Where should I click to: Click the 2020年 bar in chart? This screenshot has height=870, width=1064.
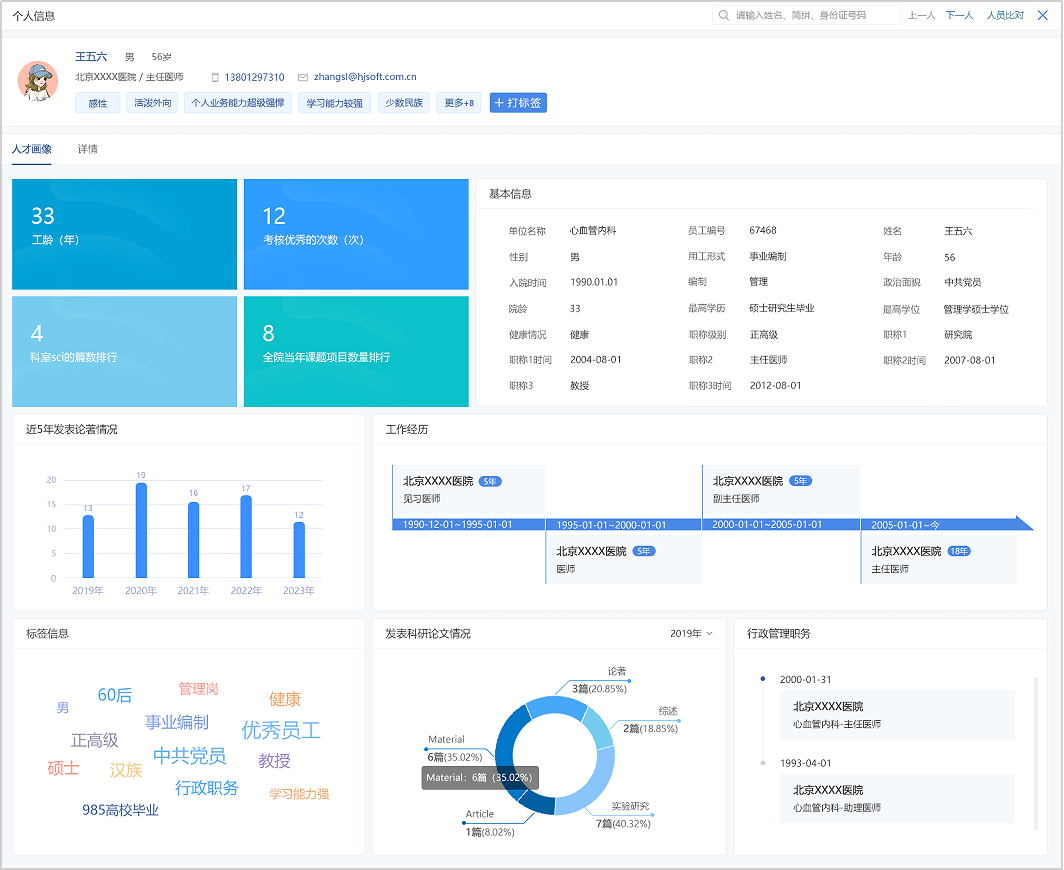coord(141,530)
